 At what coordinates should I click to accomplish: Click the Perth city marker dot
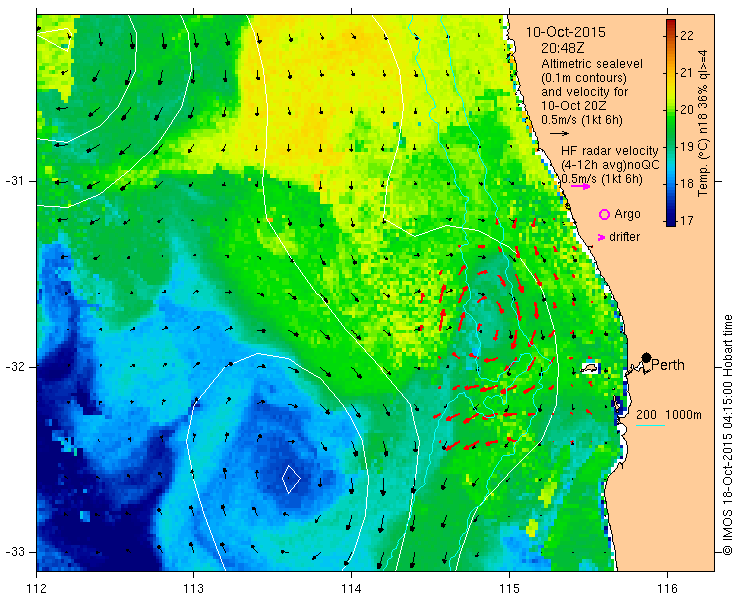(647, 357)
